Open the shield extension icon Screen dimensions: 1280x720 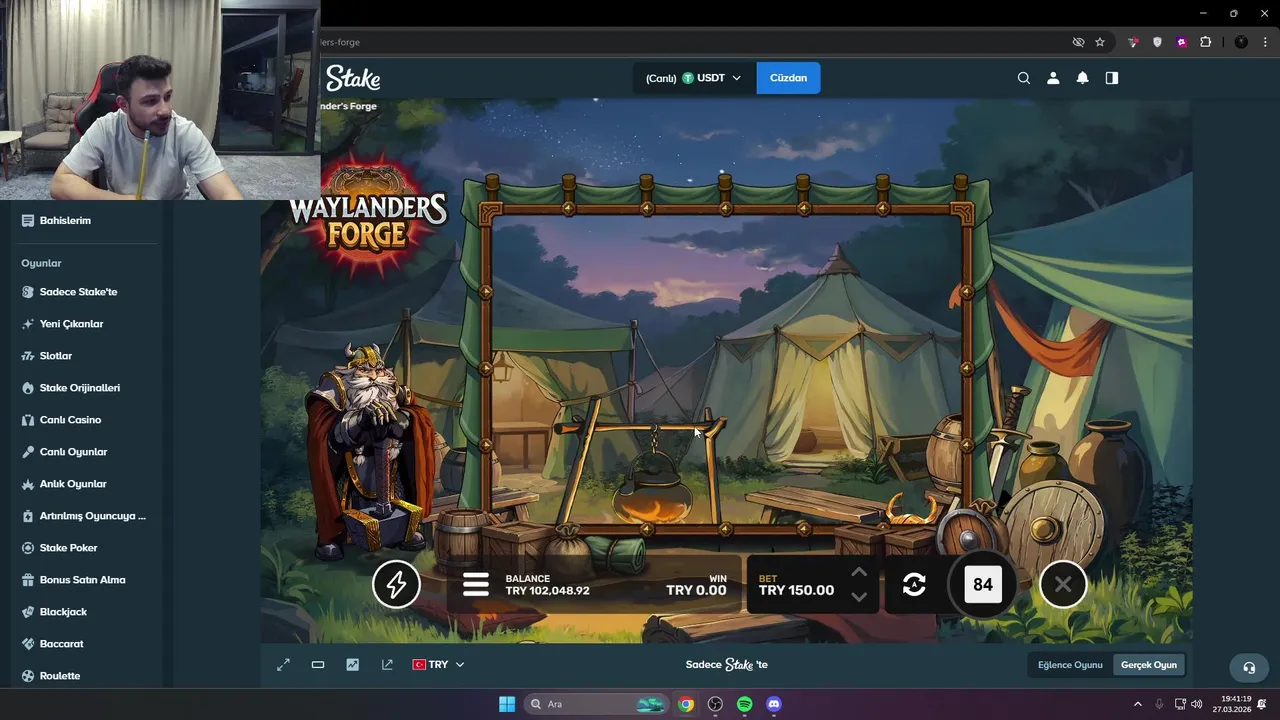1157,42
